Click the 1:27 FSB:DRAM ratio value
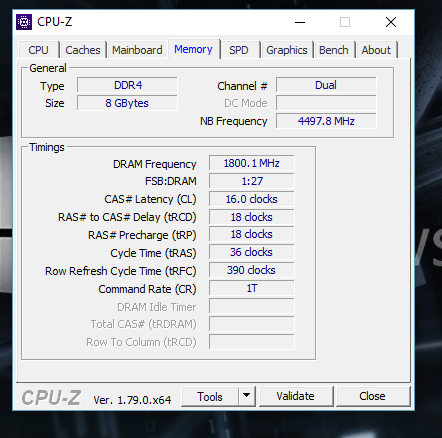The image size is (442, 438). [x=252, y=181]
